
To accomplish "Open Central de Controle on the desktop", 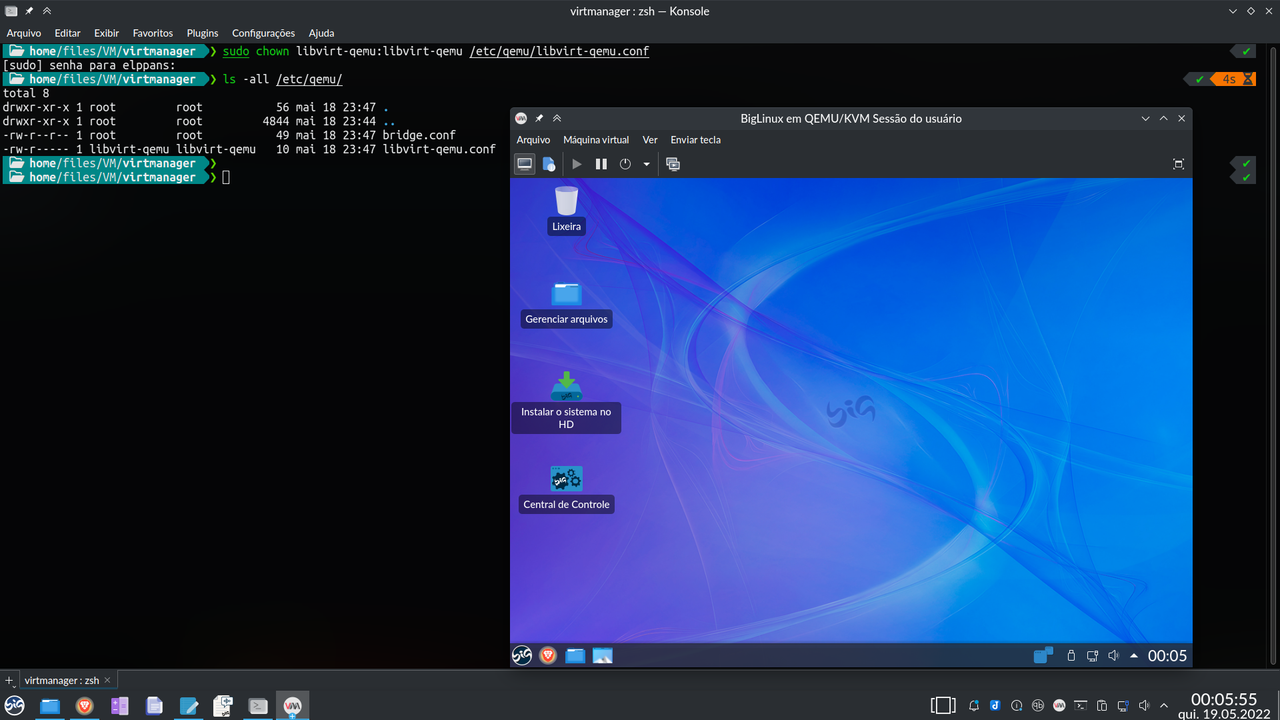I will tap(566, 487).
